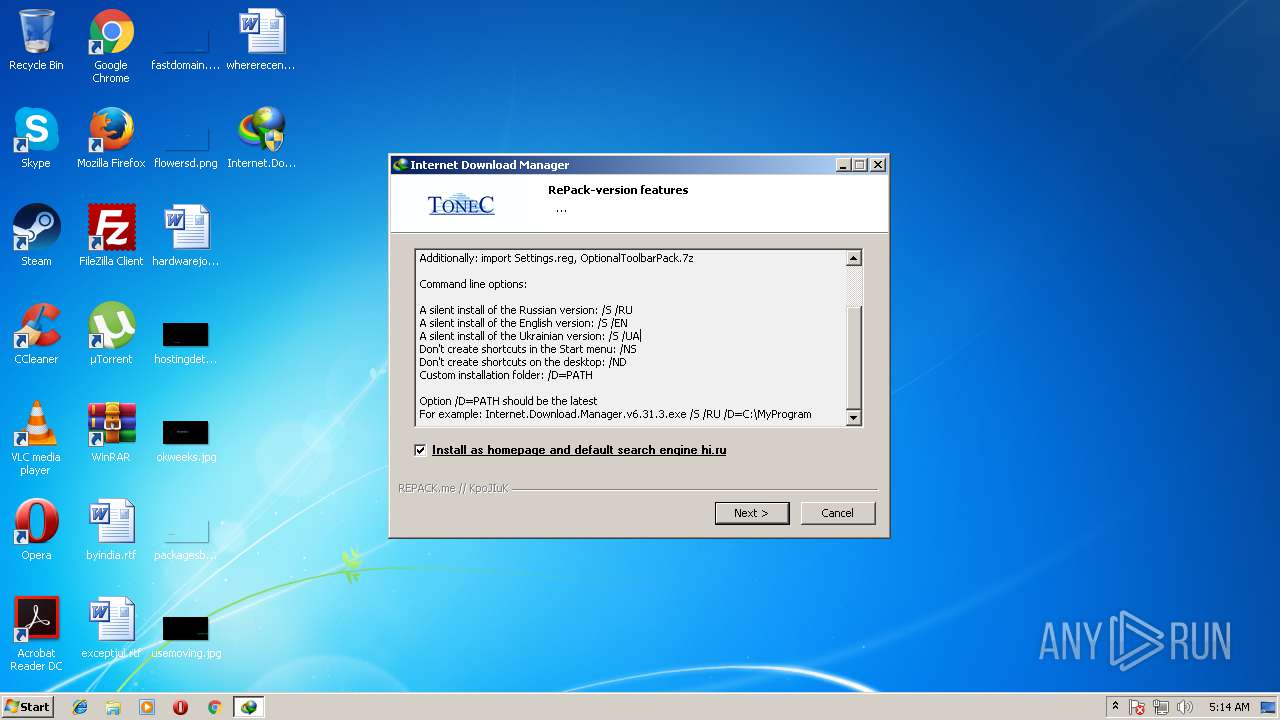
Task: Close Internet Download Manager installer window
Action: click(878, 165)
